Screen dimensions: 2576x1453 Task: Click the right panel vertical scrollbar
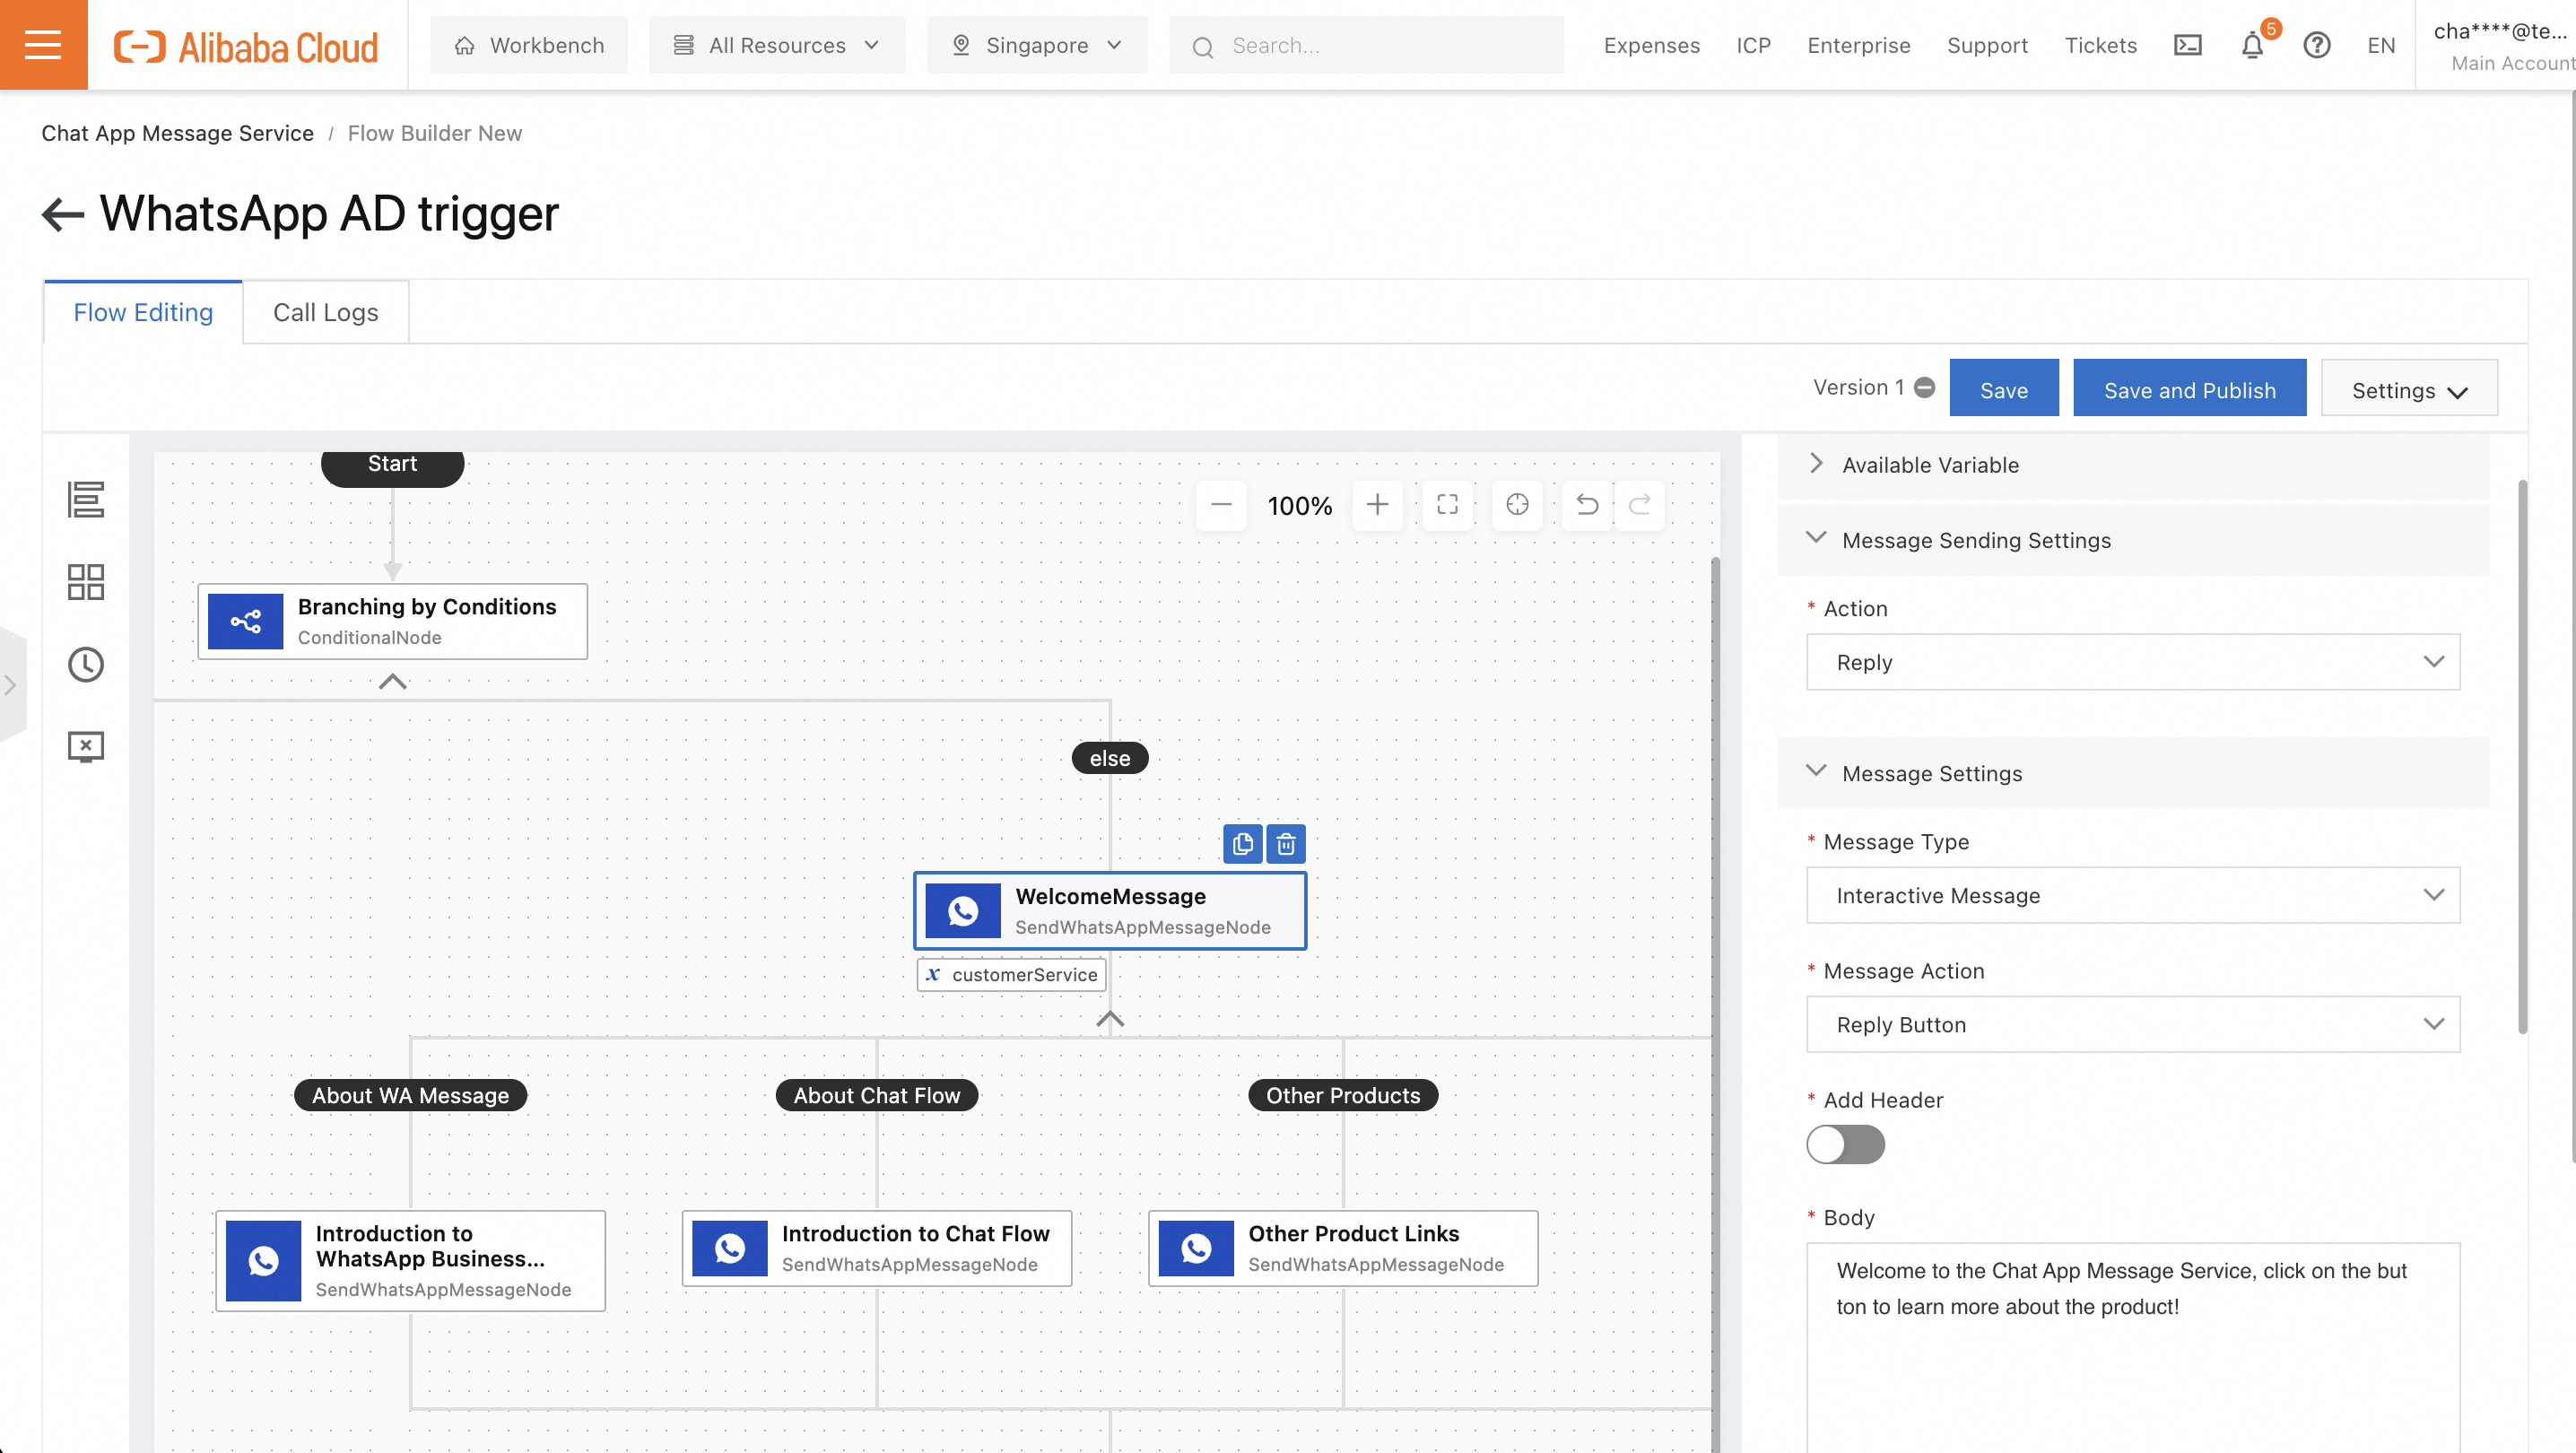pos(2522,757)
